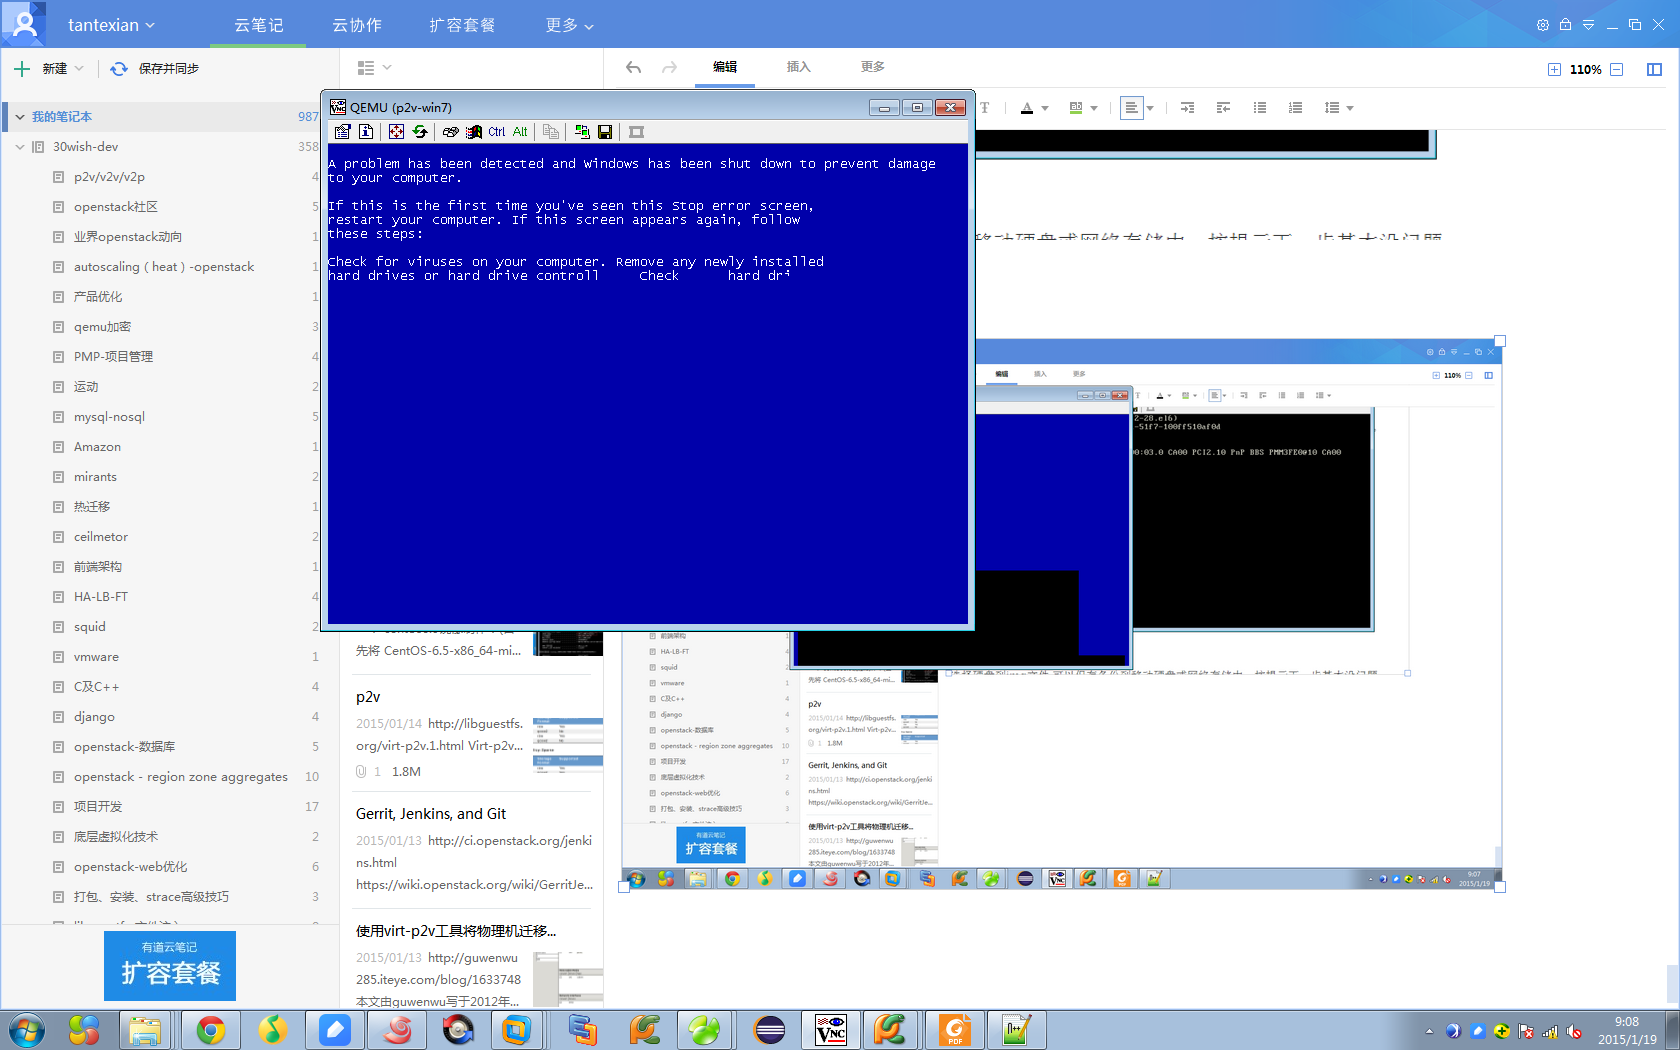This screenshot has height=1050, width=1680.
Task: Request screen refresh in QEMU VNC toolbar
Action: coord(420,132)
